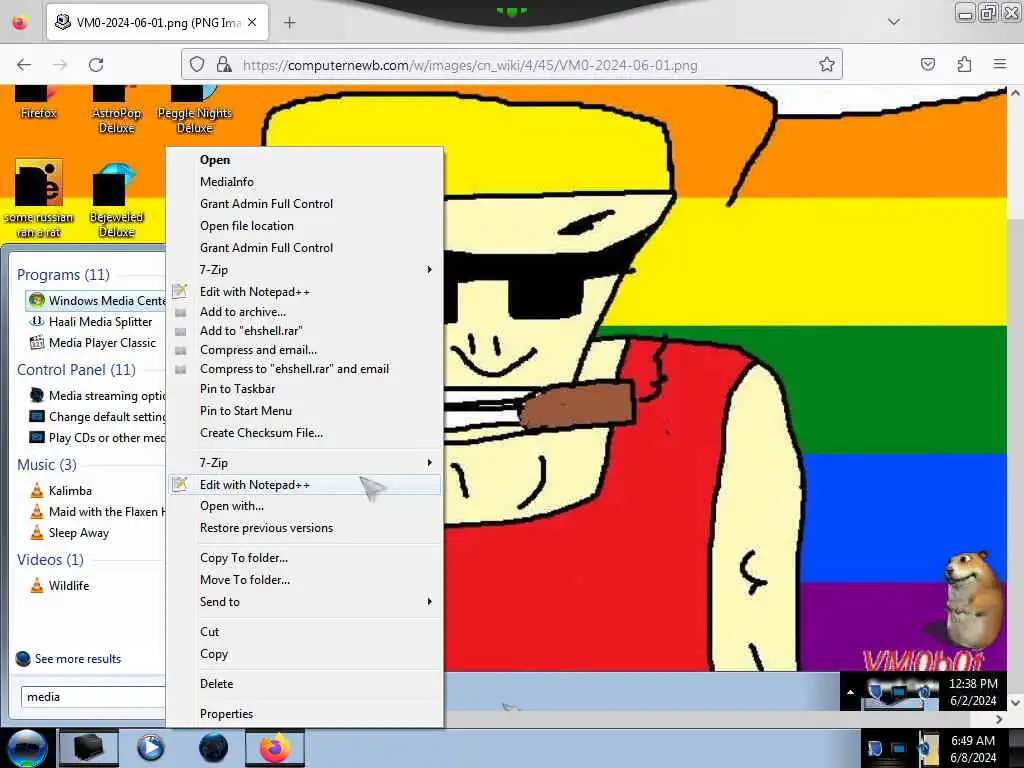Open the Firefox desktop shortcut
The image size is (1024, 768).
click(38, 103)
